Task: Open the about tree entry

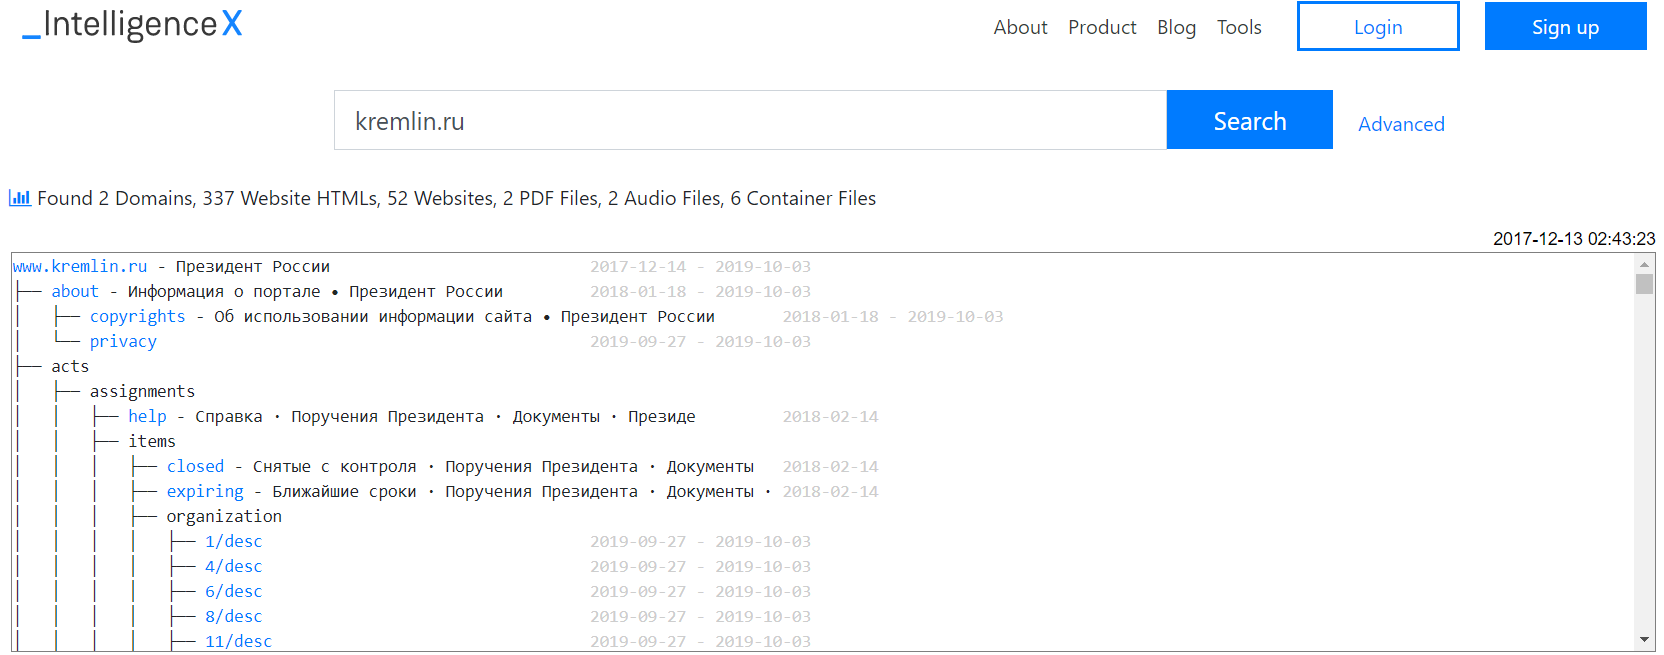Action: [x=75, y=292]
